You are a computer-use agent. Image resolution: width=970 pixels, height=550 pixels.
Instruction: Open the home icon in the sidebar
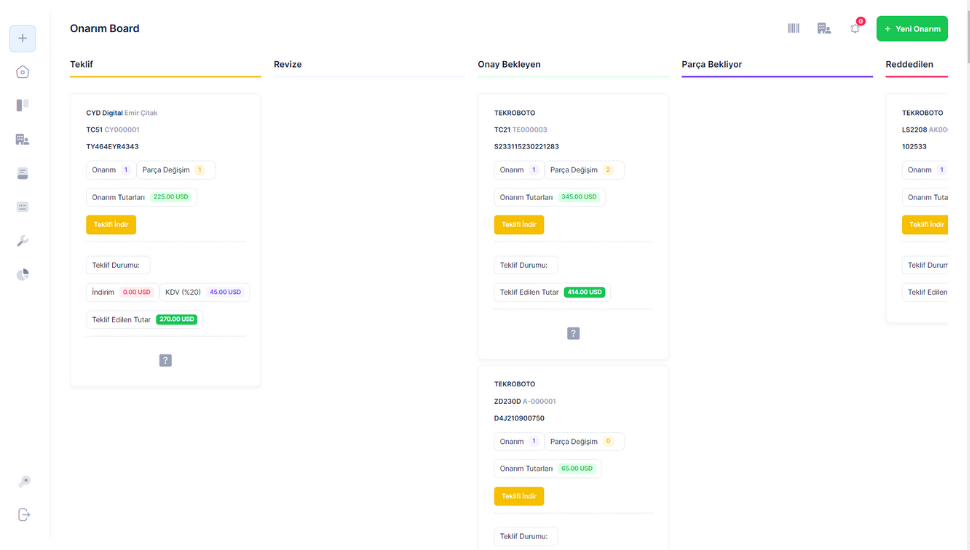(x=22, y=72)
